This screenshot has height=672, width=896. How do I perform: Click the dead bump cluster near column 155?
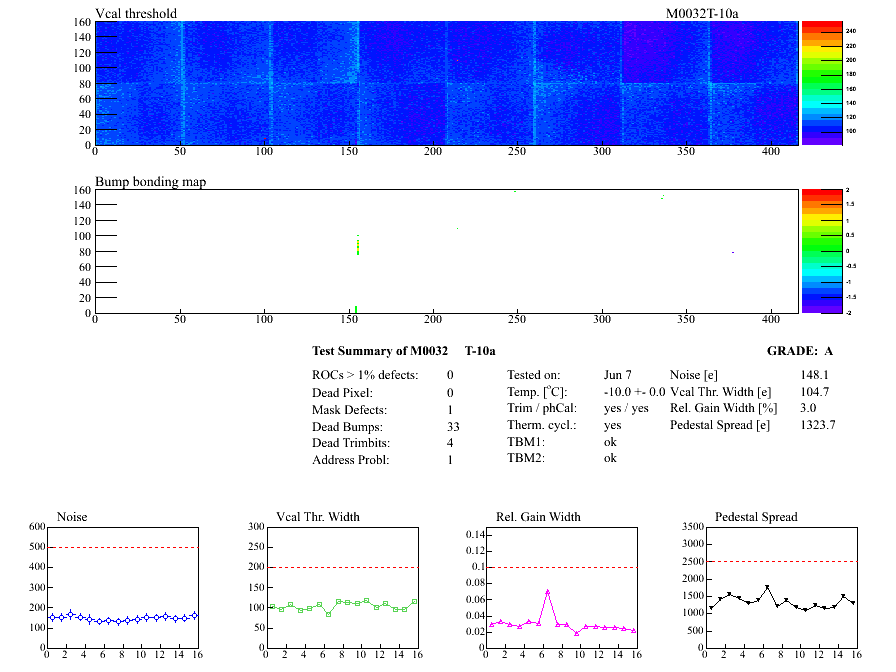pyautogui.click(x=357, y=247)
